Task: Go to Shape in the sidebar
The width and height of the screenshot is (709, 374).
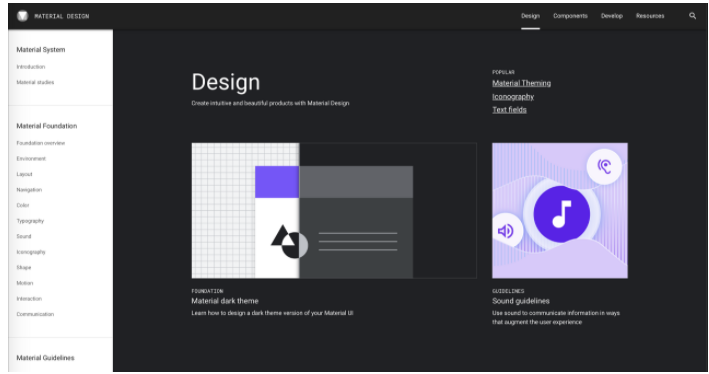Action: point(24,268)
